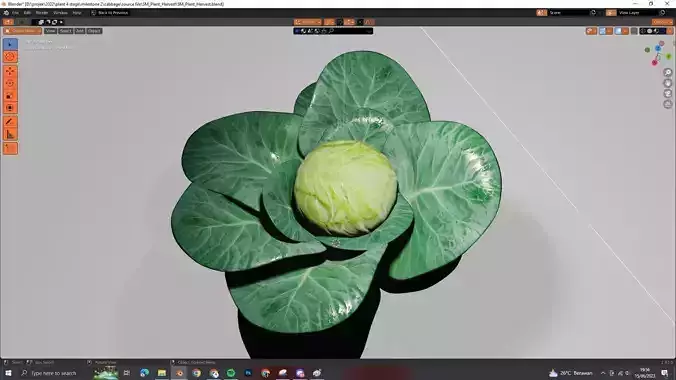Toggle the camera view icon
Viewport: 676px width, 380px height.
coord(667,94)
